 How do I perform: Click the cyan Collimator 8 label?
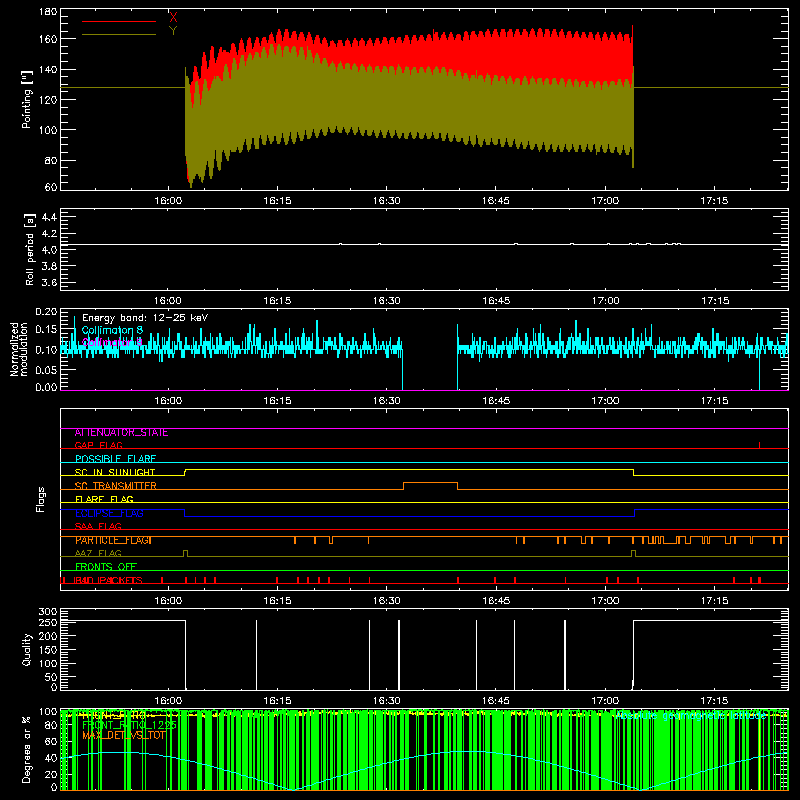(x=112, y=331)
